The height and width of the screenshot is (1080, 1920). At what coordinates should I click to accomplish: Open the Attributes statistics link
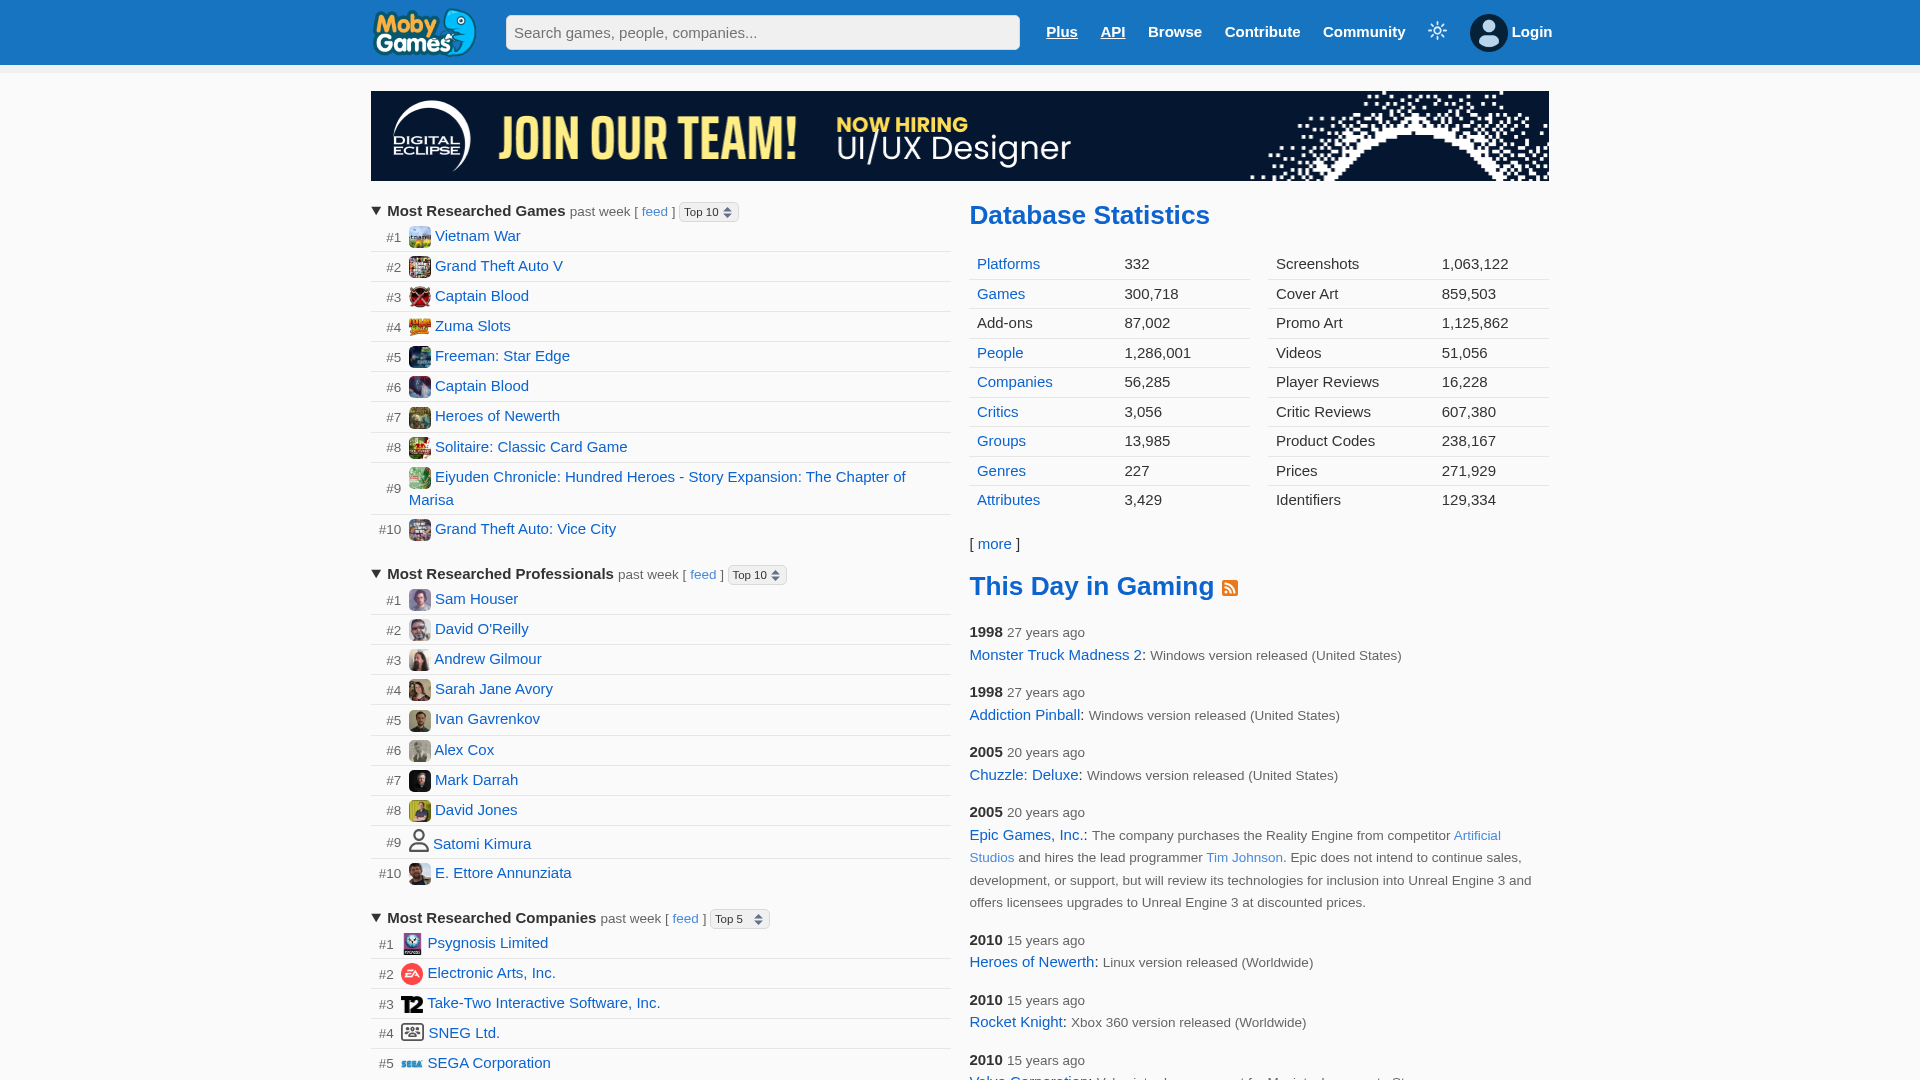point(1008,500)
